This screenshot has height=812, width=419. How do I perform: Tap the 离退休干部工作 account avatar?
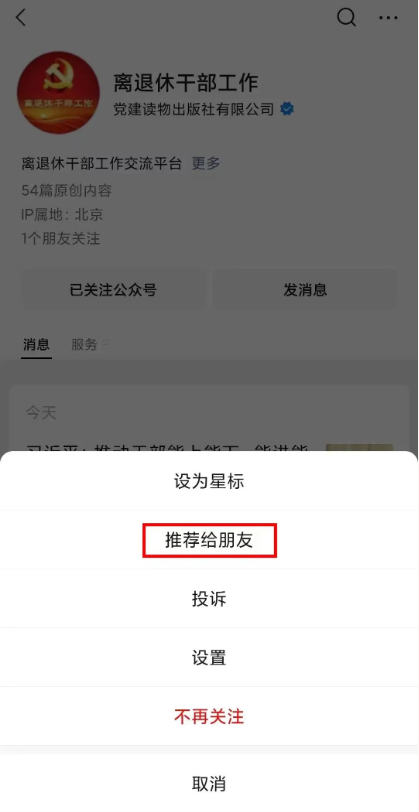pyautogui.click(x=58, y=92)
